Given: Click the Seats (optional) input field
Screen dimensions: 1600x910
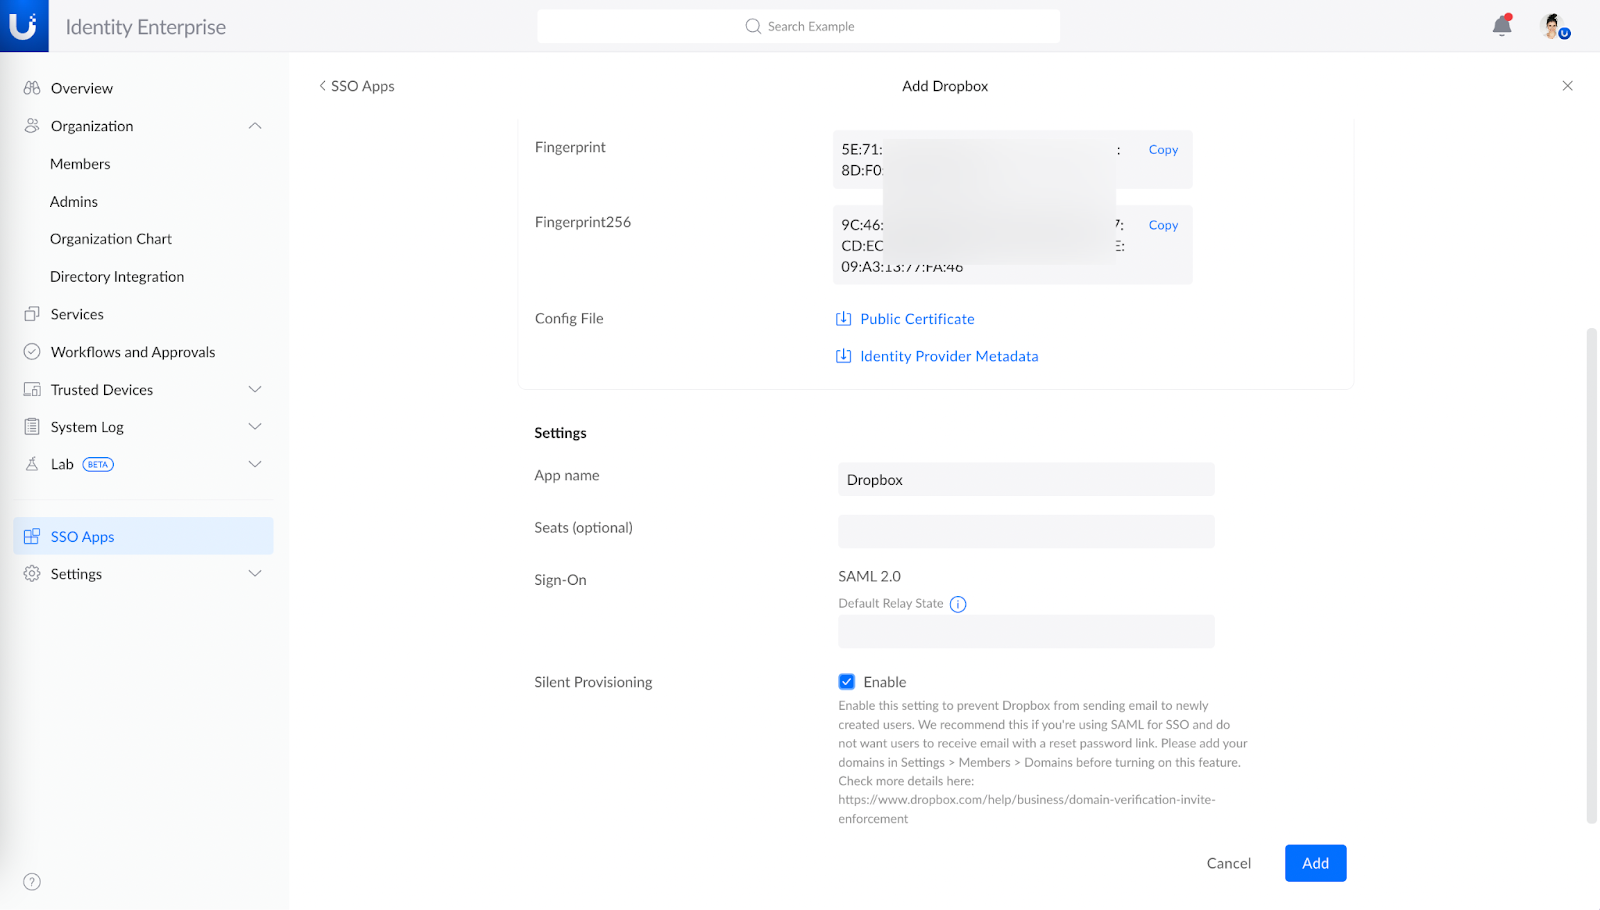Looking at the screenshot, I should tap(1026, 532).
